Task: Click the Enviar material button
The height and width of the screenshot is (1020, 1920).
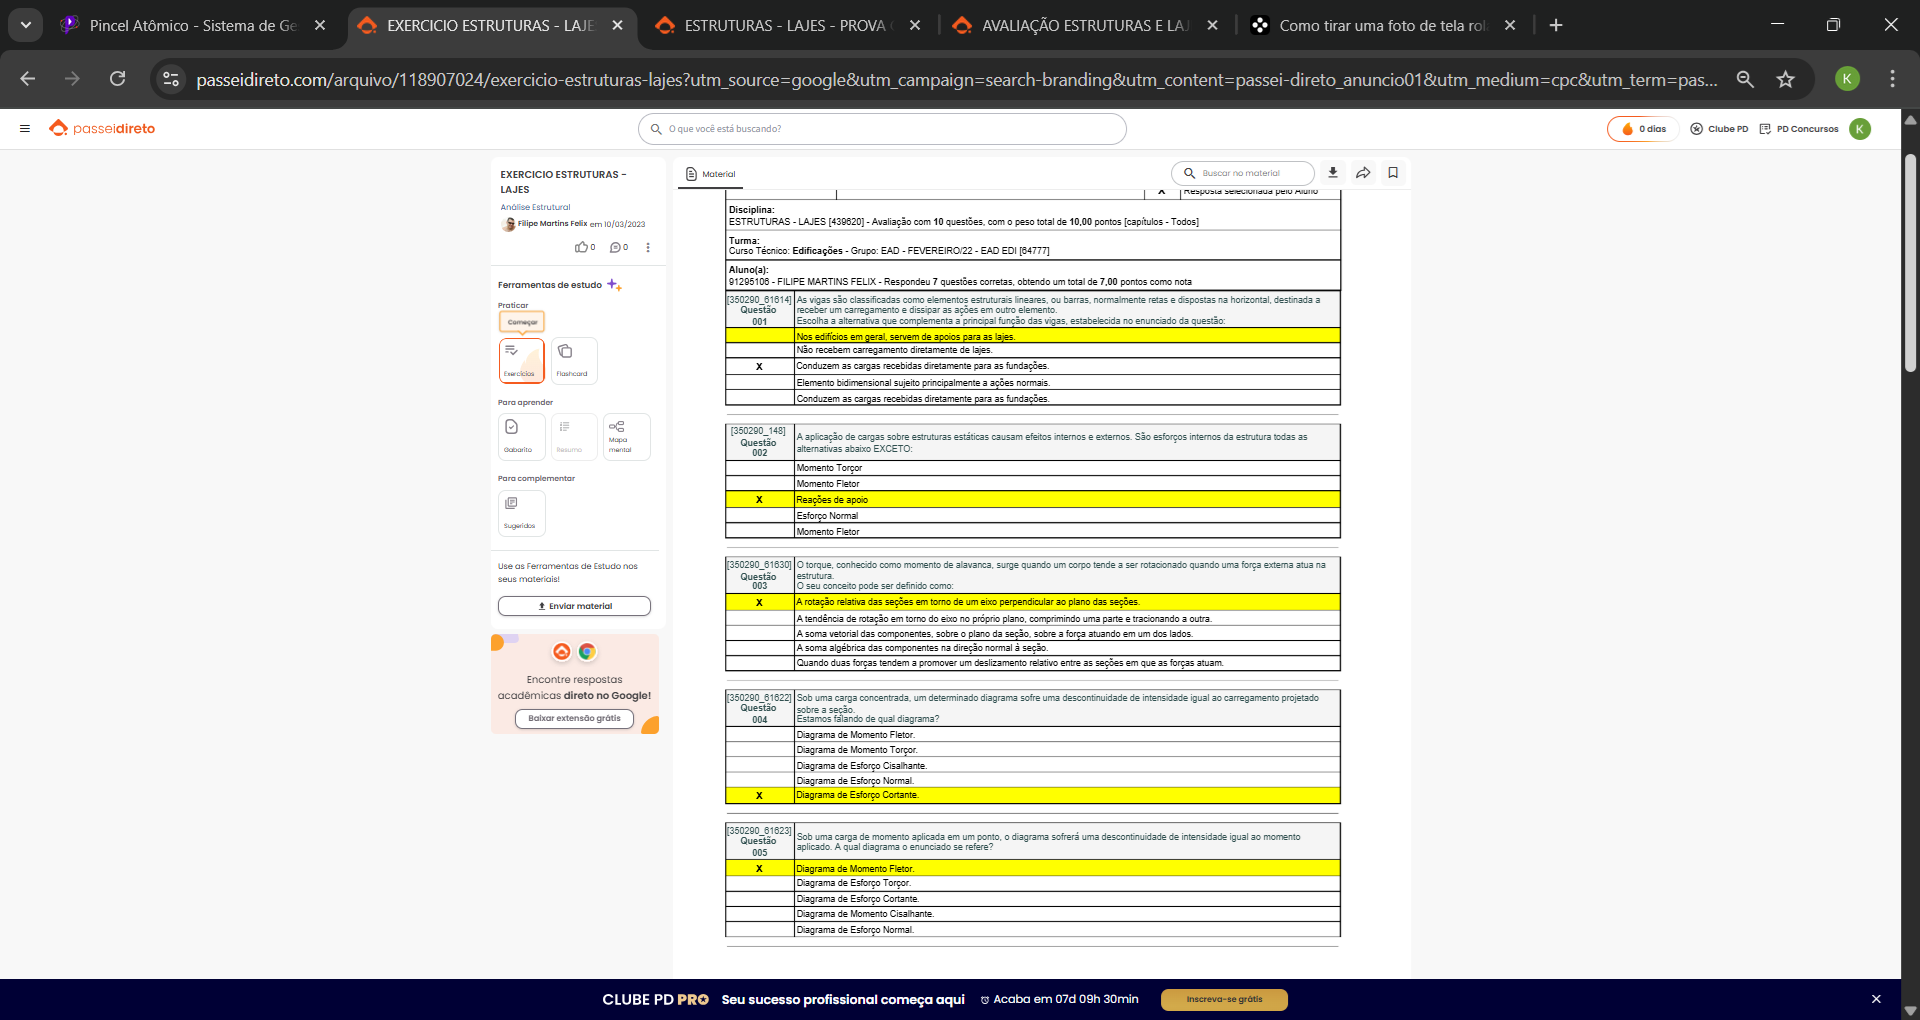Action: pyautogui.click(x=574, y=606)
